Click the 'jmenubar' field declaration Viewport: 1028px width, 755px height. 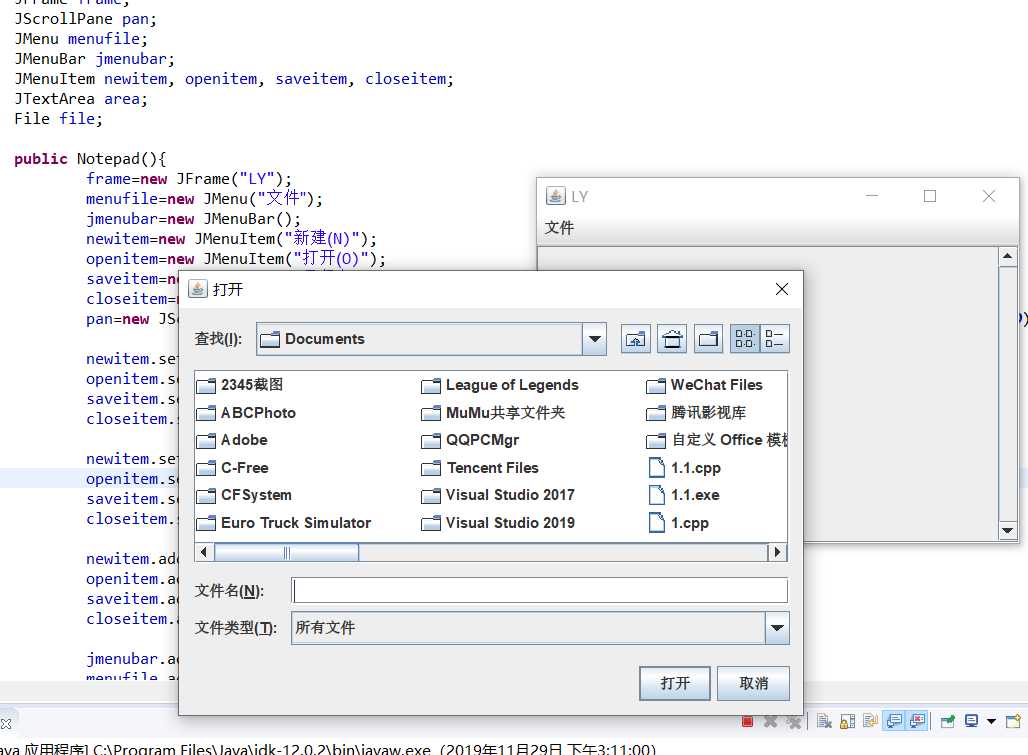tap(131, 59)
